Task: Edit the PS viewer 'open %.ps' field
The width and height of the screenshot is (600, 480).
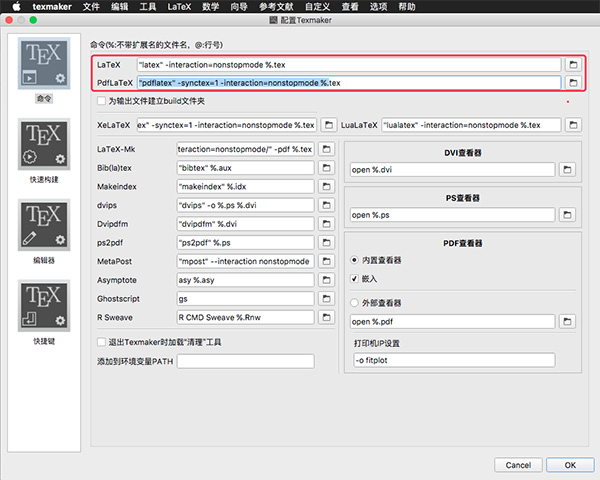Action: (x=453, y=215)
